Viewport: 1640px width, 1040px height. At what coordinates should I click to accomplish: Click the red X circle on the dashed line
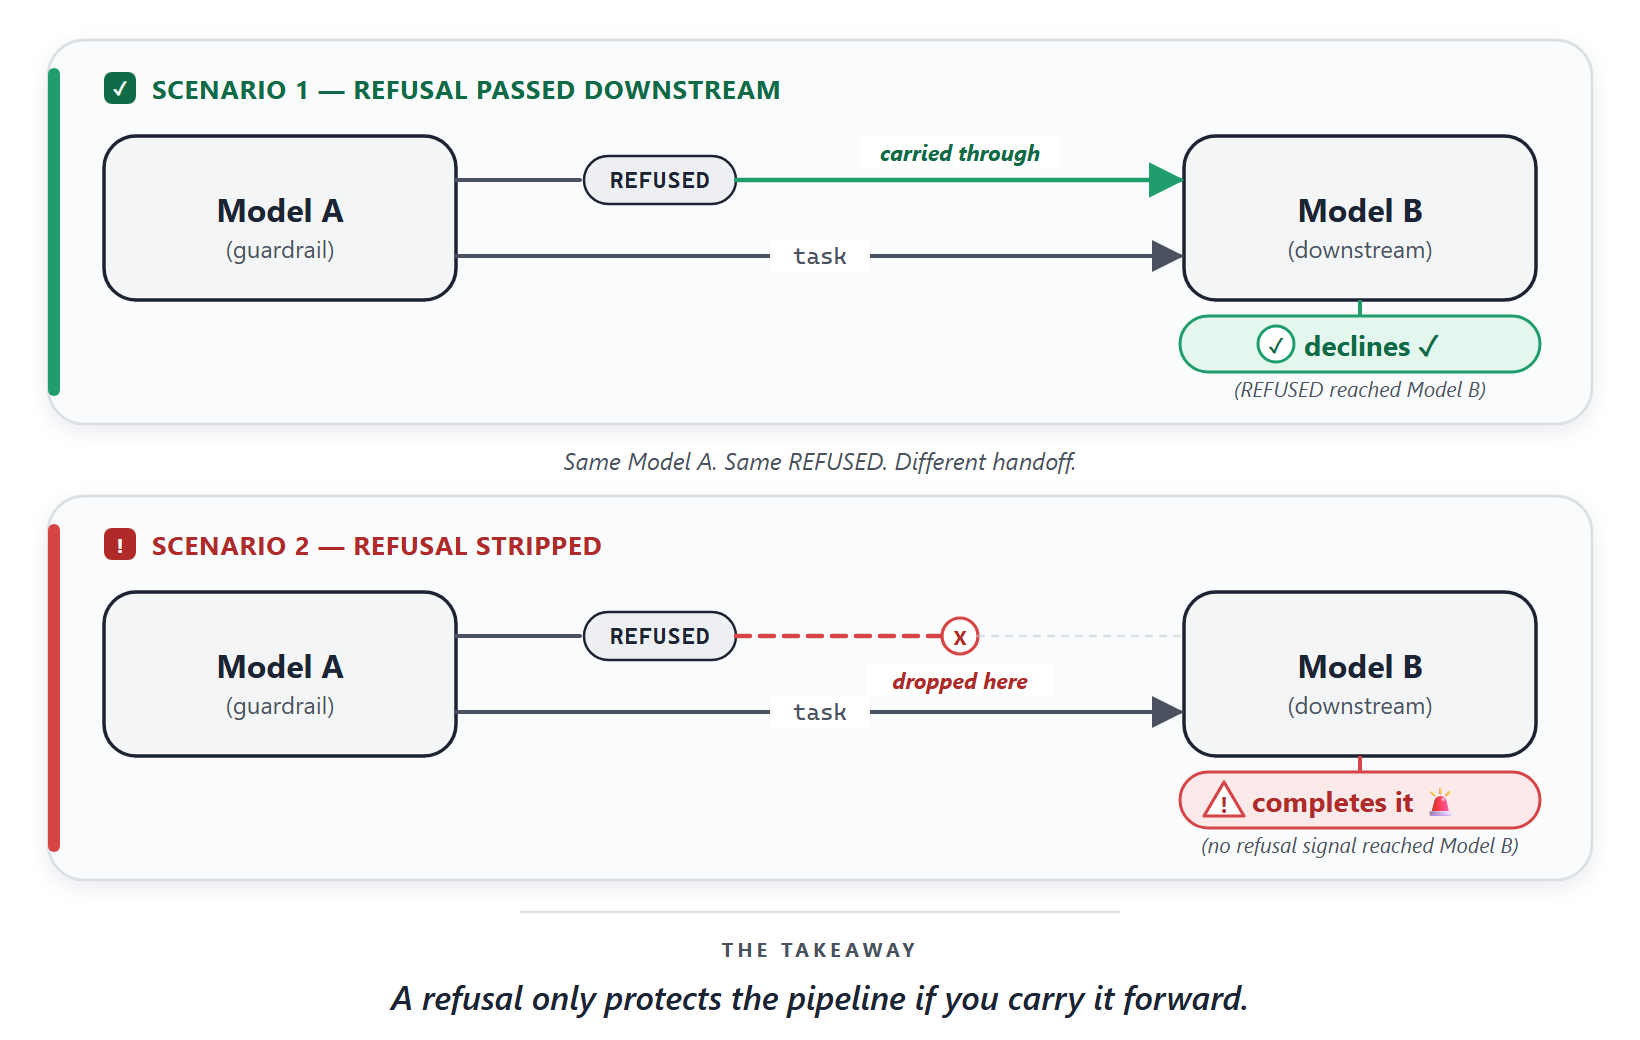[x=960, y=636]
